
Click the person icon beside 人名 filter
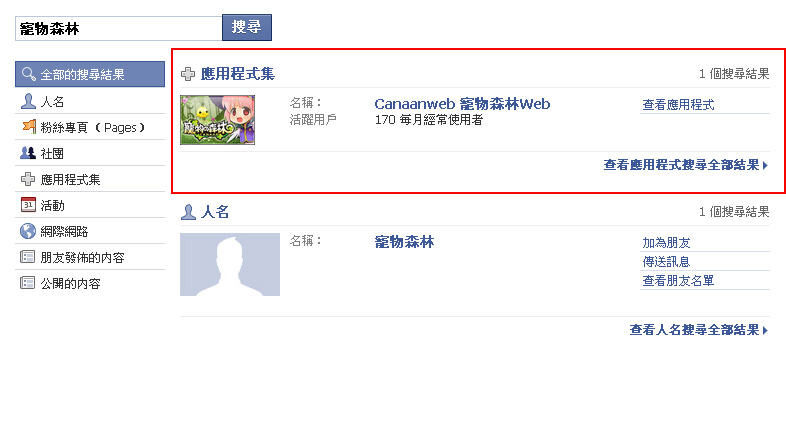coord(28,101)
